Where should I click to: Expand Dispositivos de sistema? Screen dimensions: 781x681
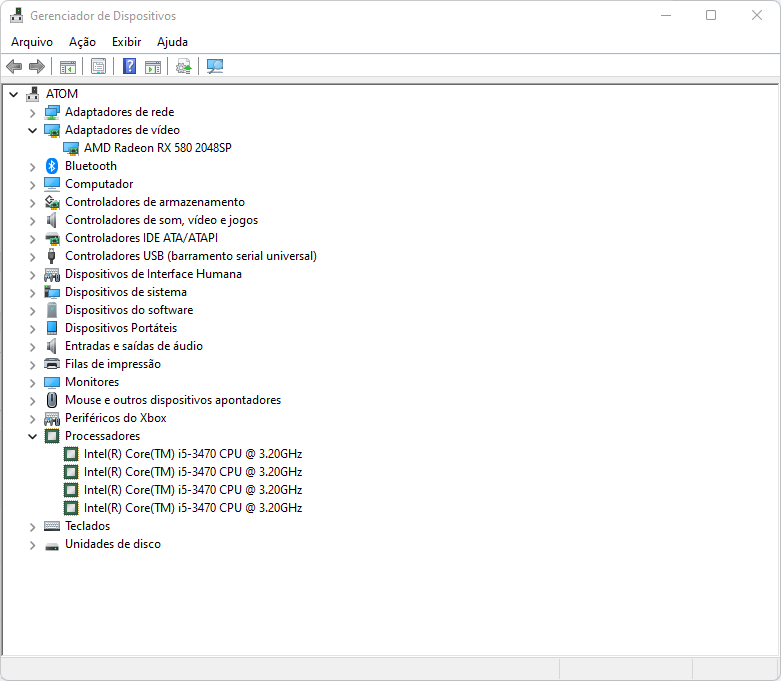click(x=32, y=292)
